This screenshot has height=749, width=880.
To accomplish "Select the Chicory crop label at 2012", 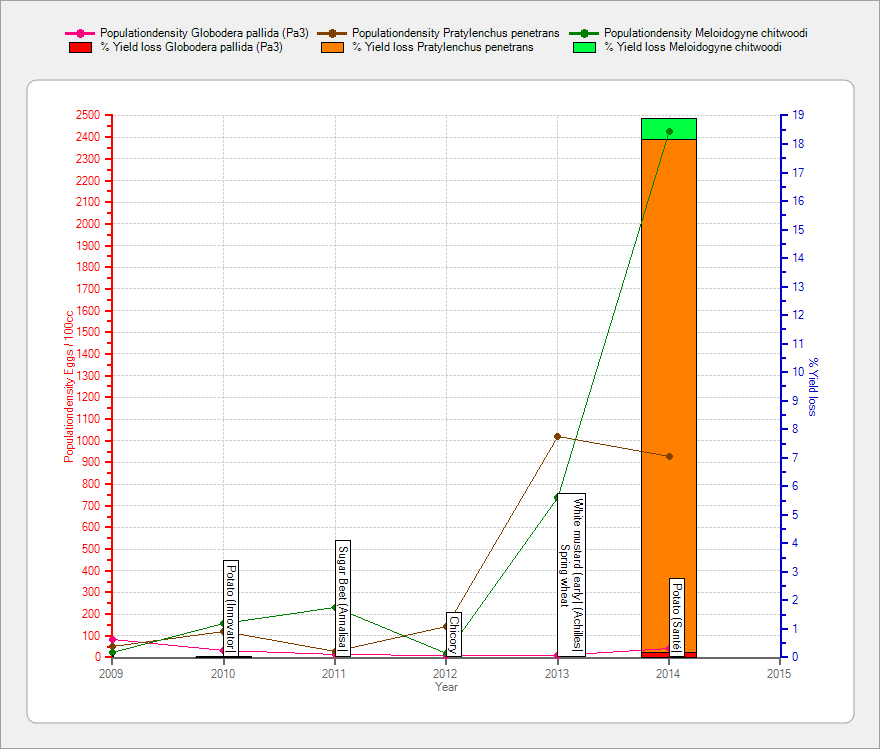I will [454, 634].
